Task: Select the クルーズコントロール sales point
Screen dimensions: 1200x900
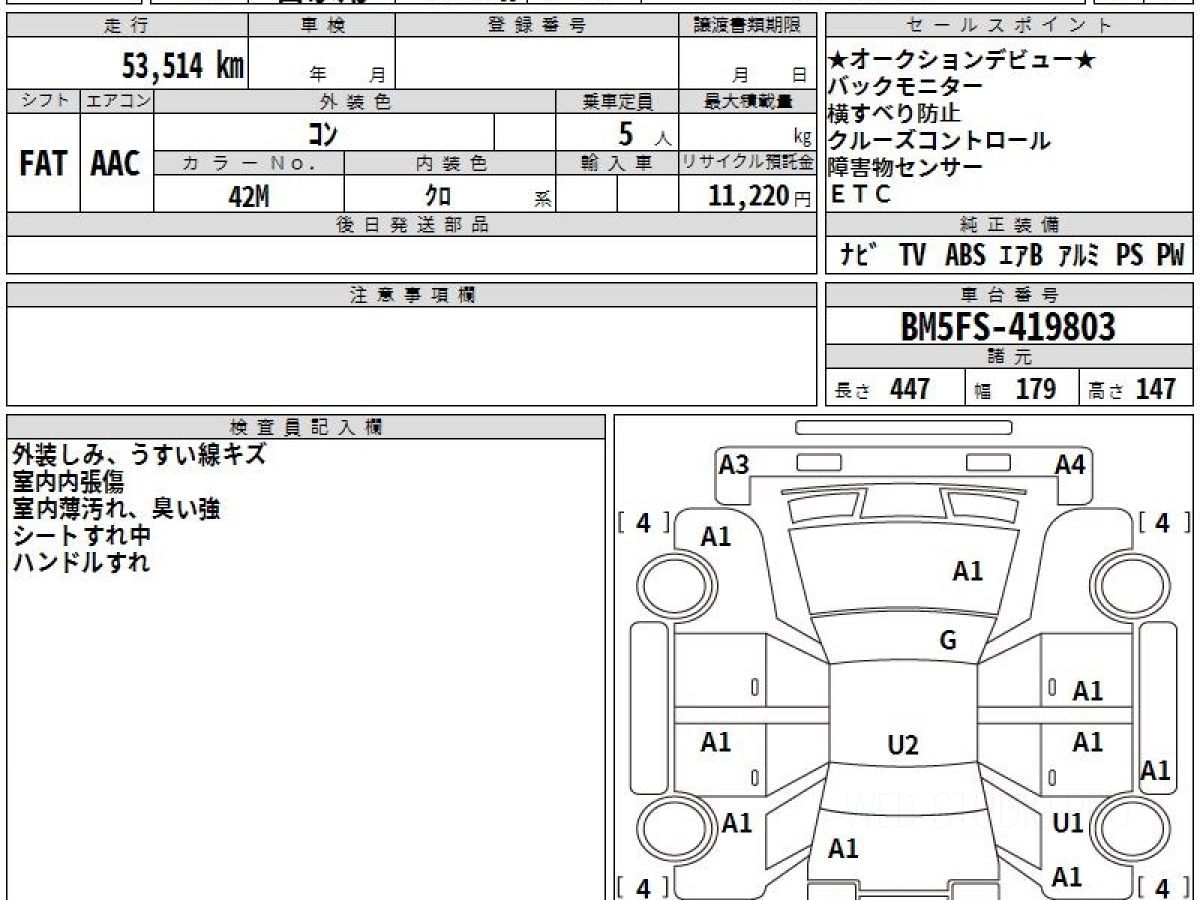Action: pyautogui.click(x=939, y=141)
